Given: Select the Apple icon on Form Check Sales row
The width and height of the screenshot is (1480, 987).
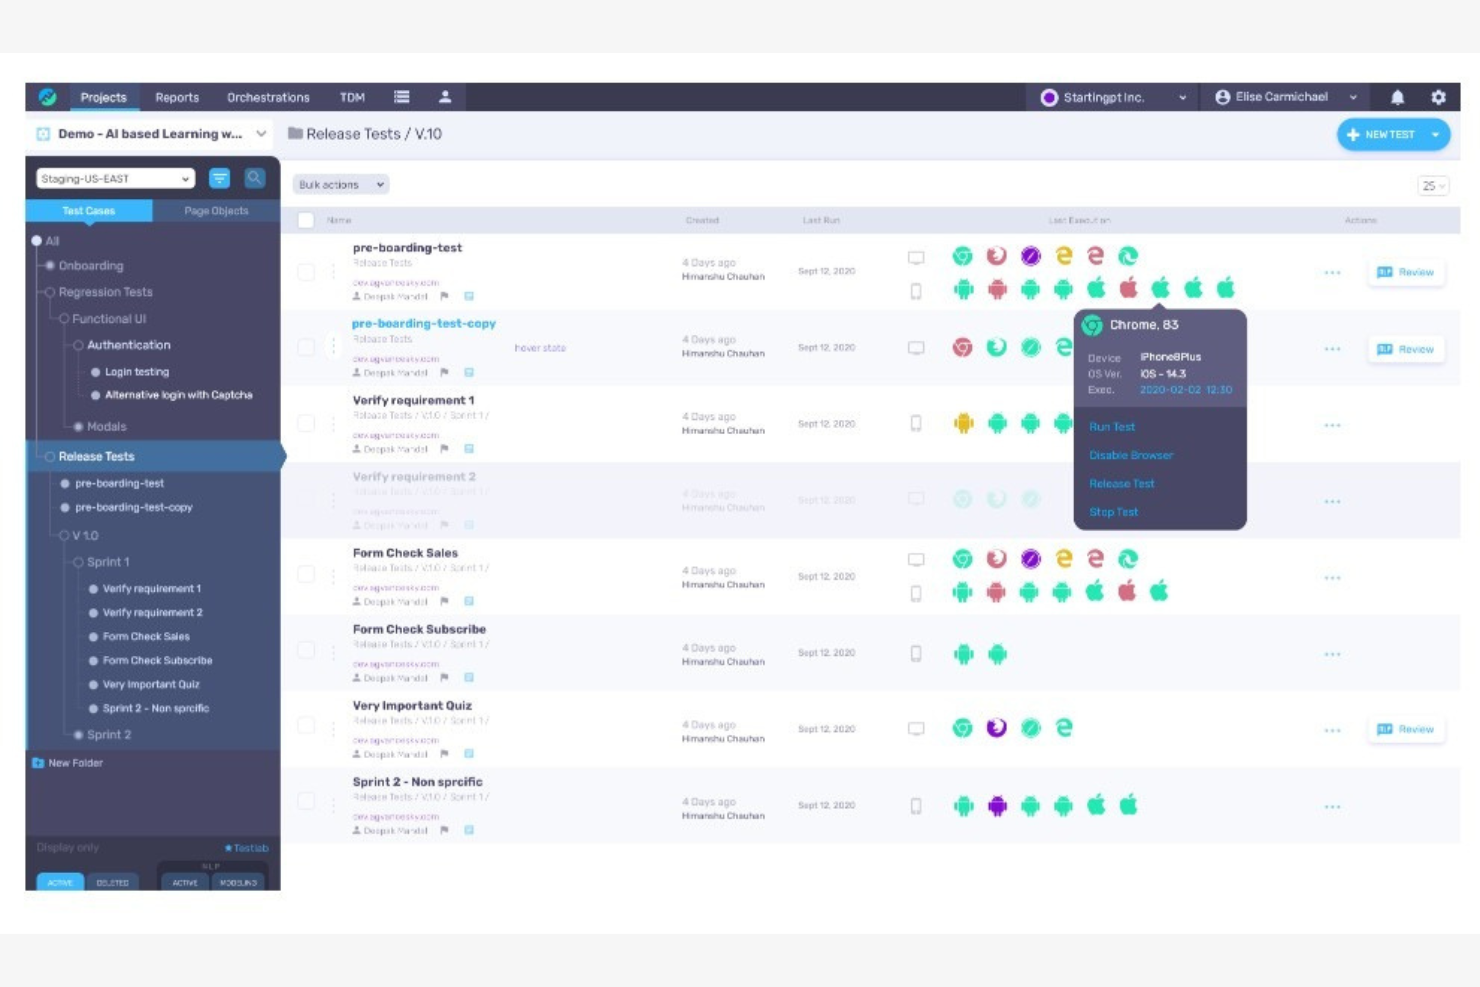Looking at the screenshot, I should click(x=1096, y=590).
